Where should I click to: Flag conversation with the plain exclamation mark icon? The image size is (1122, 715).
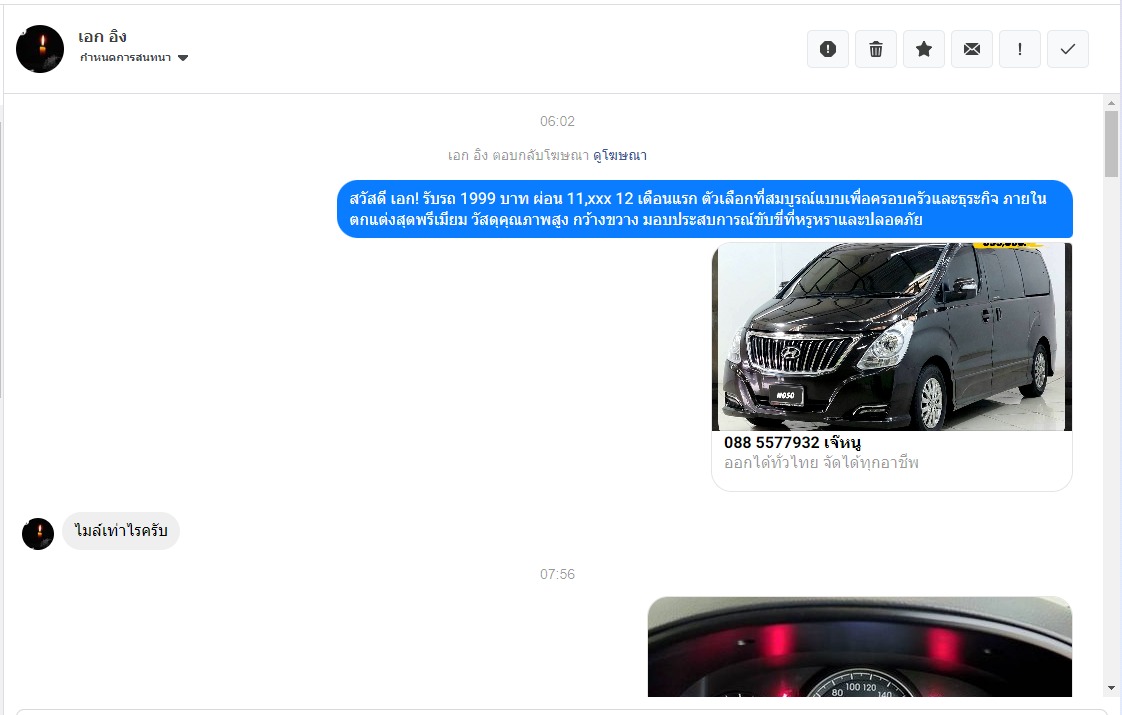(x=1020, y=49)
